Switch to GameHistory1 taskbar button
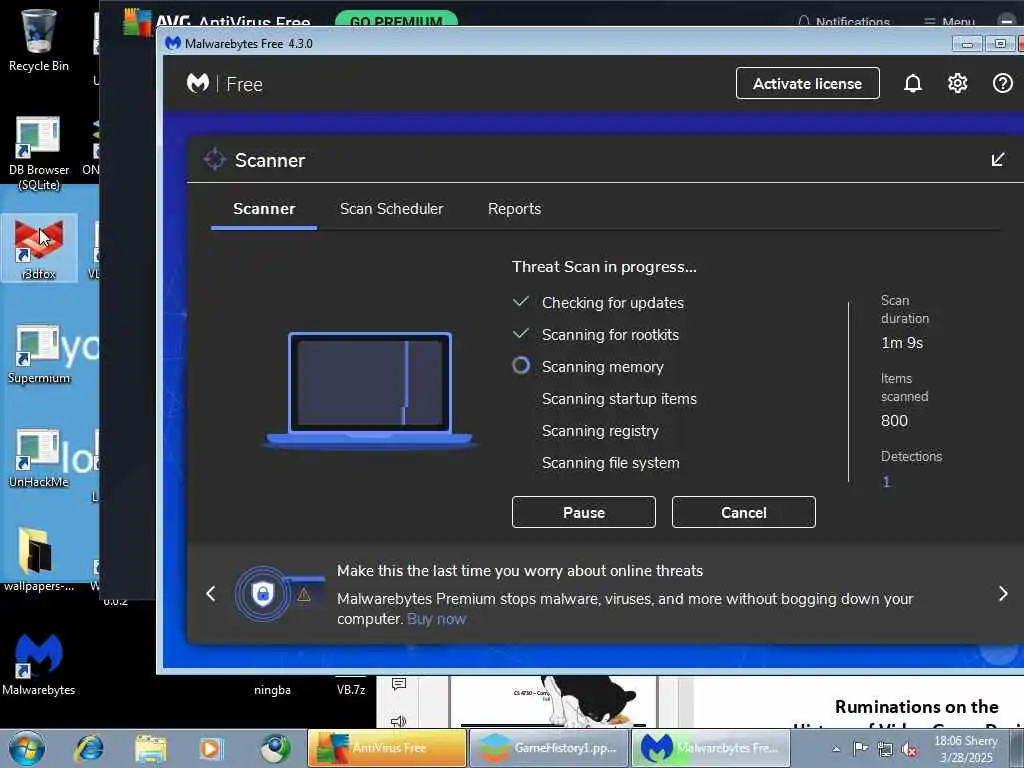 tap(549, 748)
